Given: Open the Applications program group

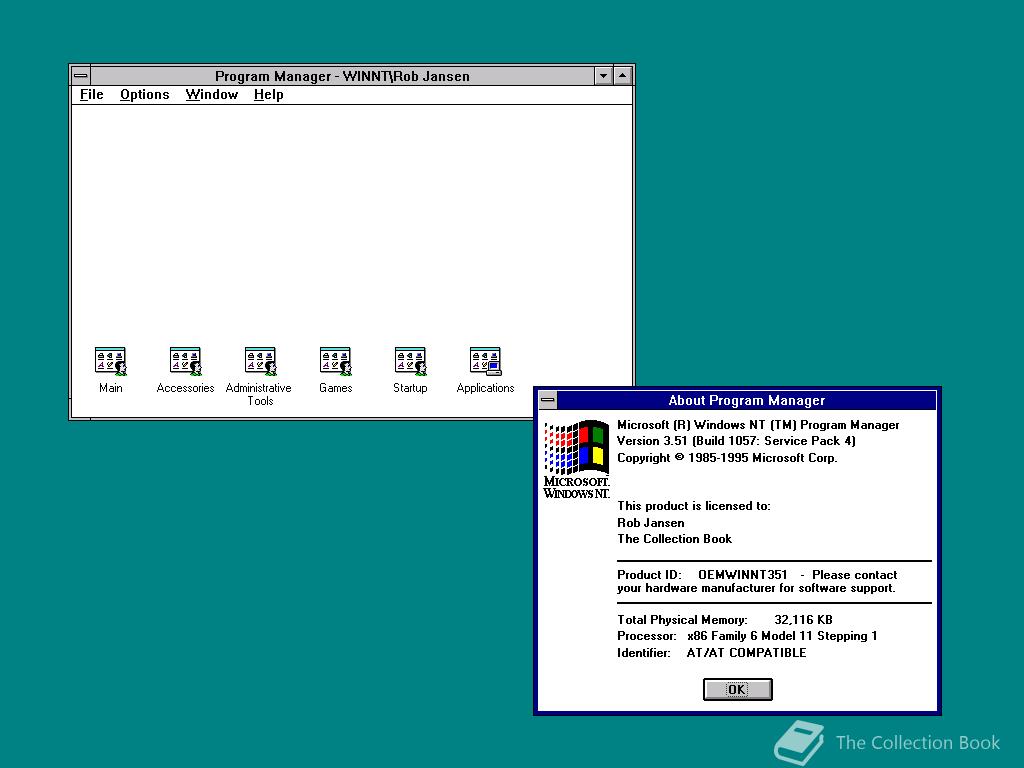Looking at the screenshot, I should point(485,360).
